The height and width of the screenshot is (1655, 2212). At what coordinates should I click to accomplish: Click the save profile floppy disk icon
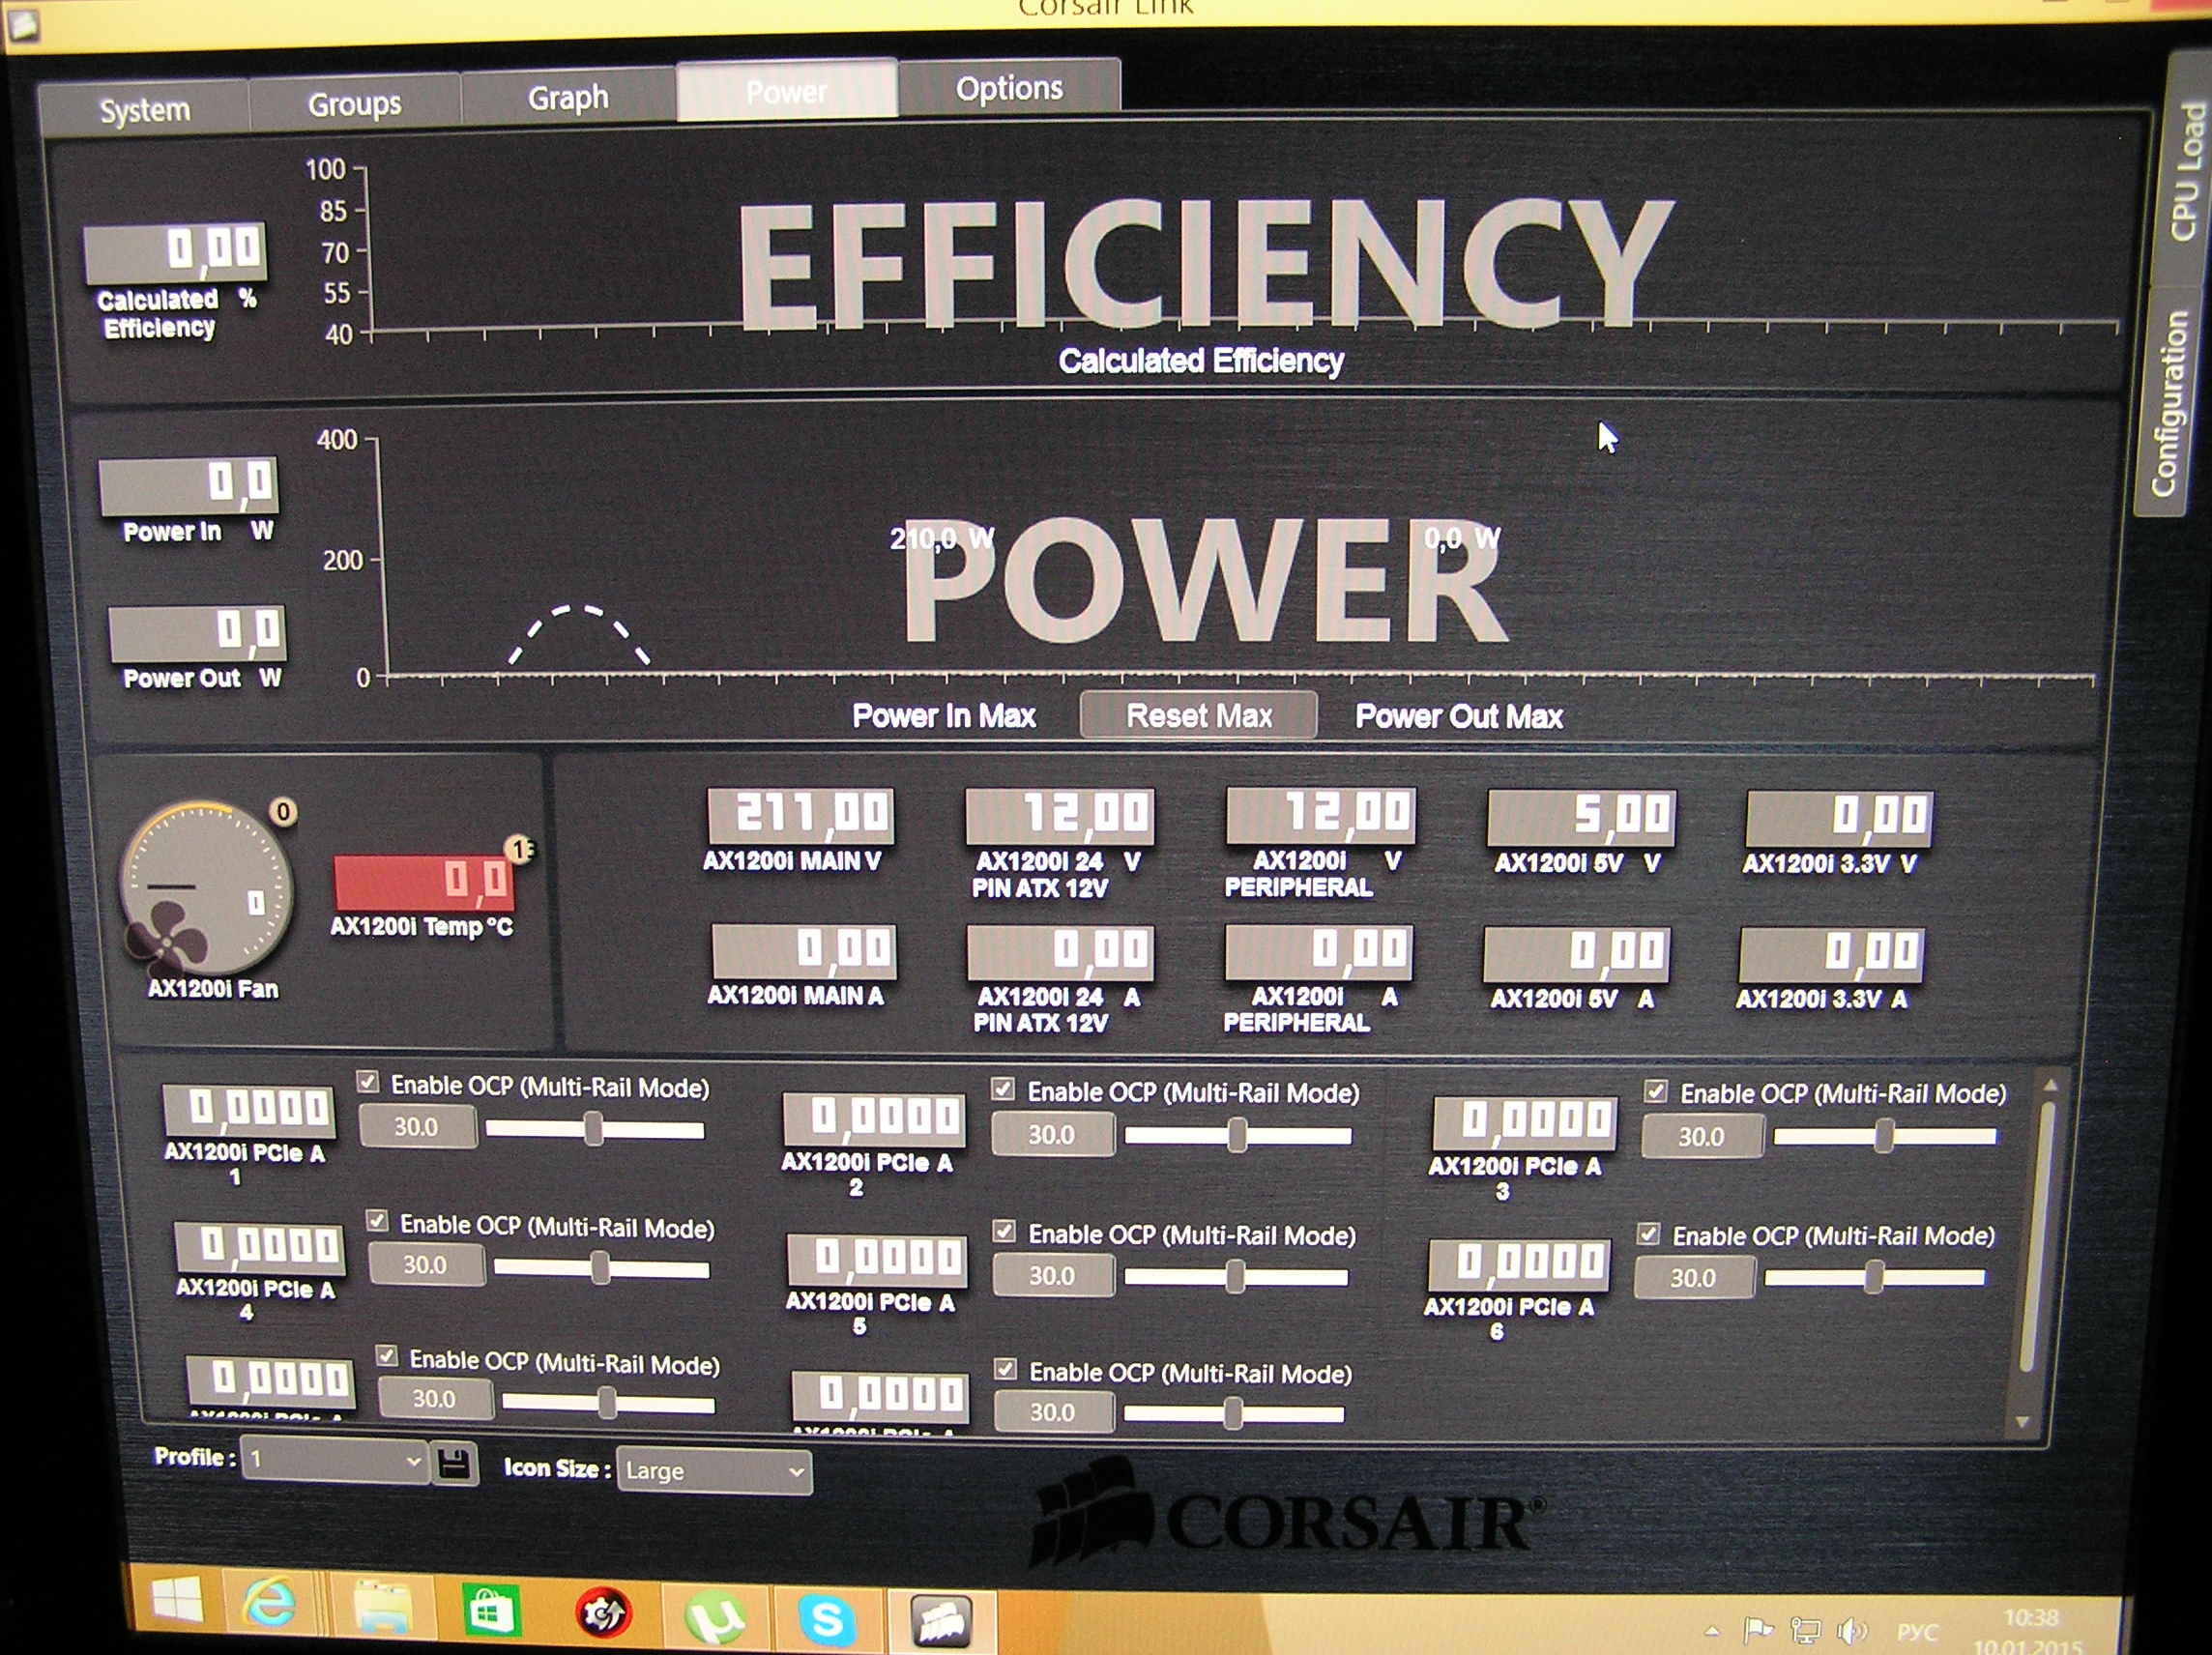[454, 1464]
